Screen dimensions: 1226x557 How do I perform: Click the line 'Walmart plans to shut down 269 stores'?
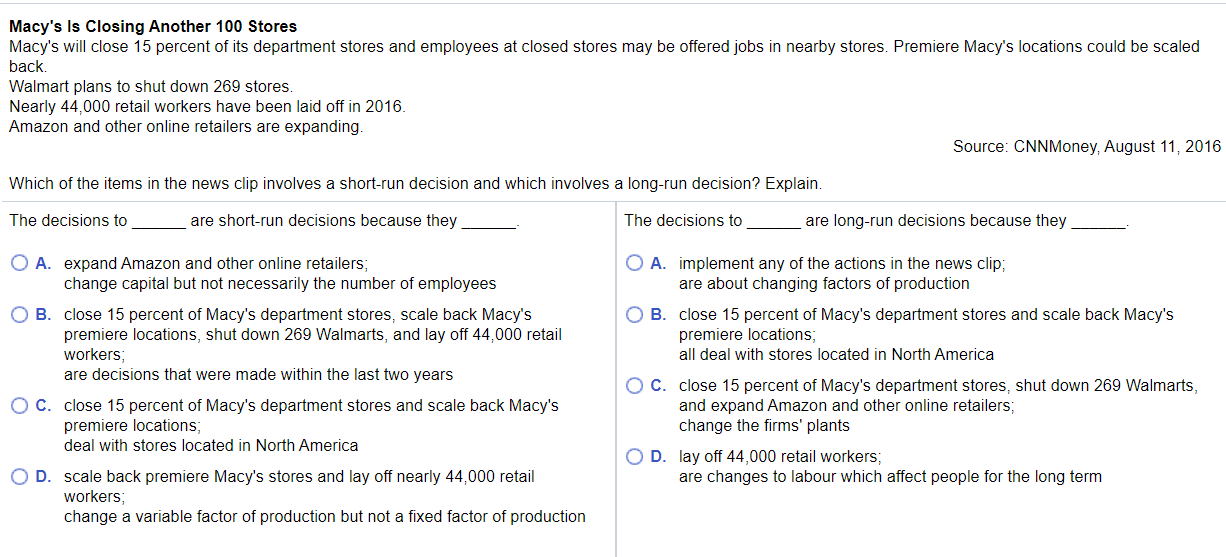(151, 87)
